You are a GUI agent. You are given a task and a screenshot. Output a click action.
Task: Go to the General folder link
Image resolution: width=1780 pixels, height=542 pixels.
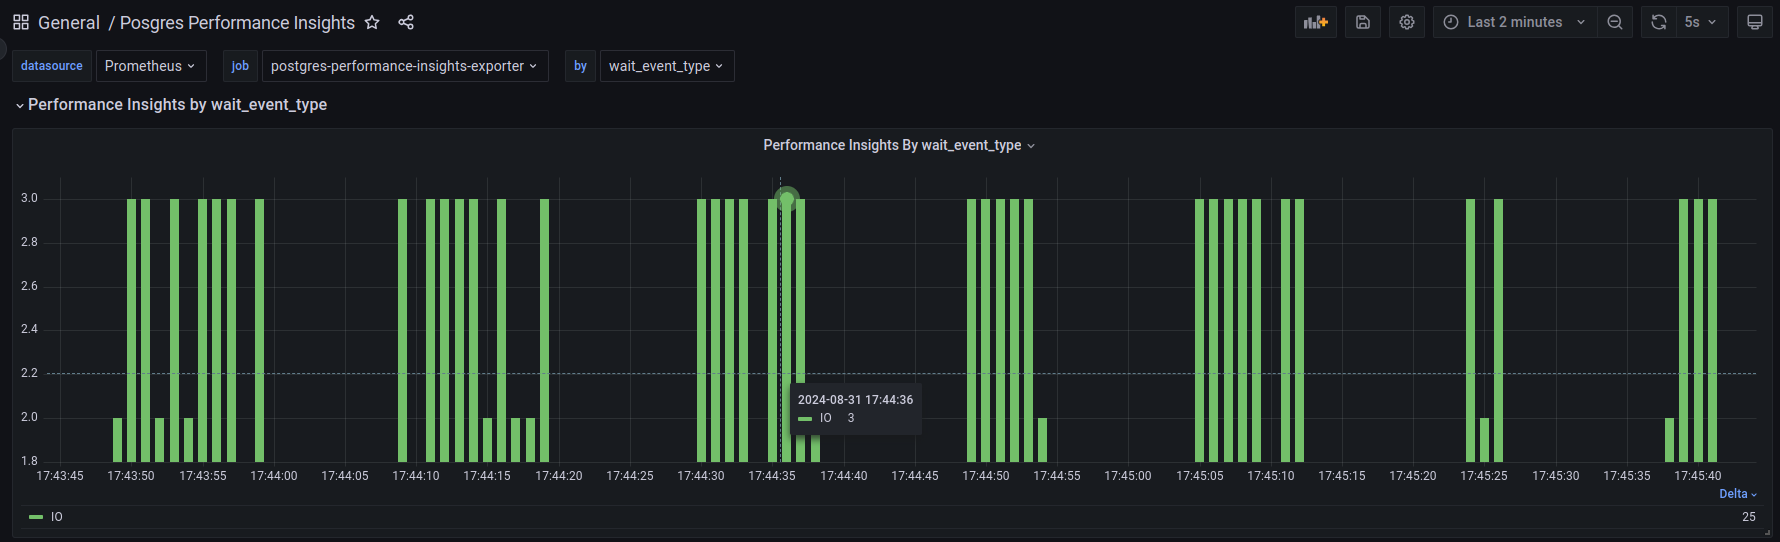[x=69, y=22]
